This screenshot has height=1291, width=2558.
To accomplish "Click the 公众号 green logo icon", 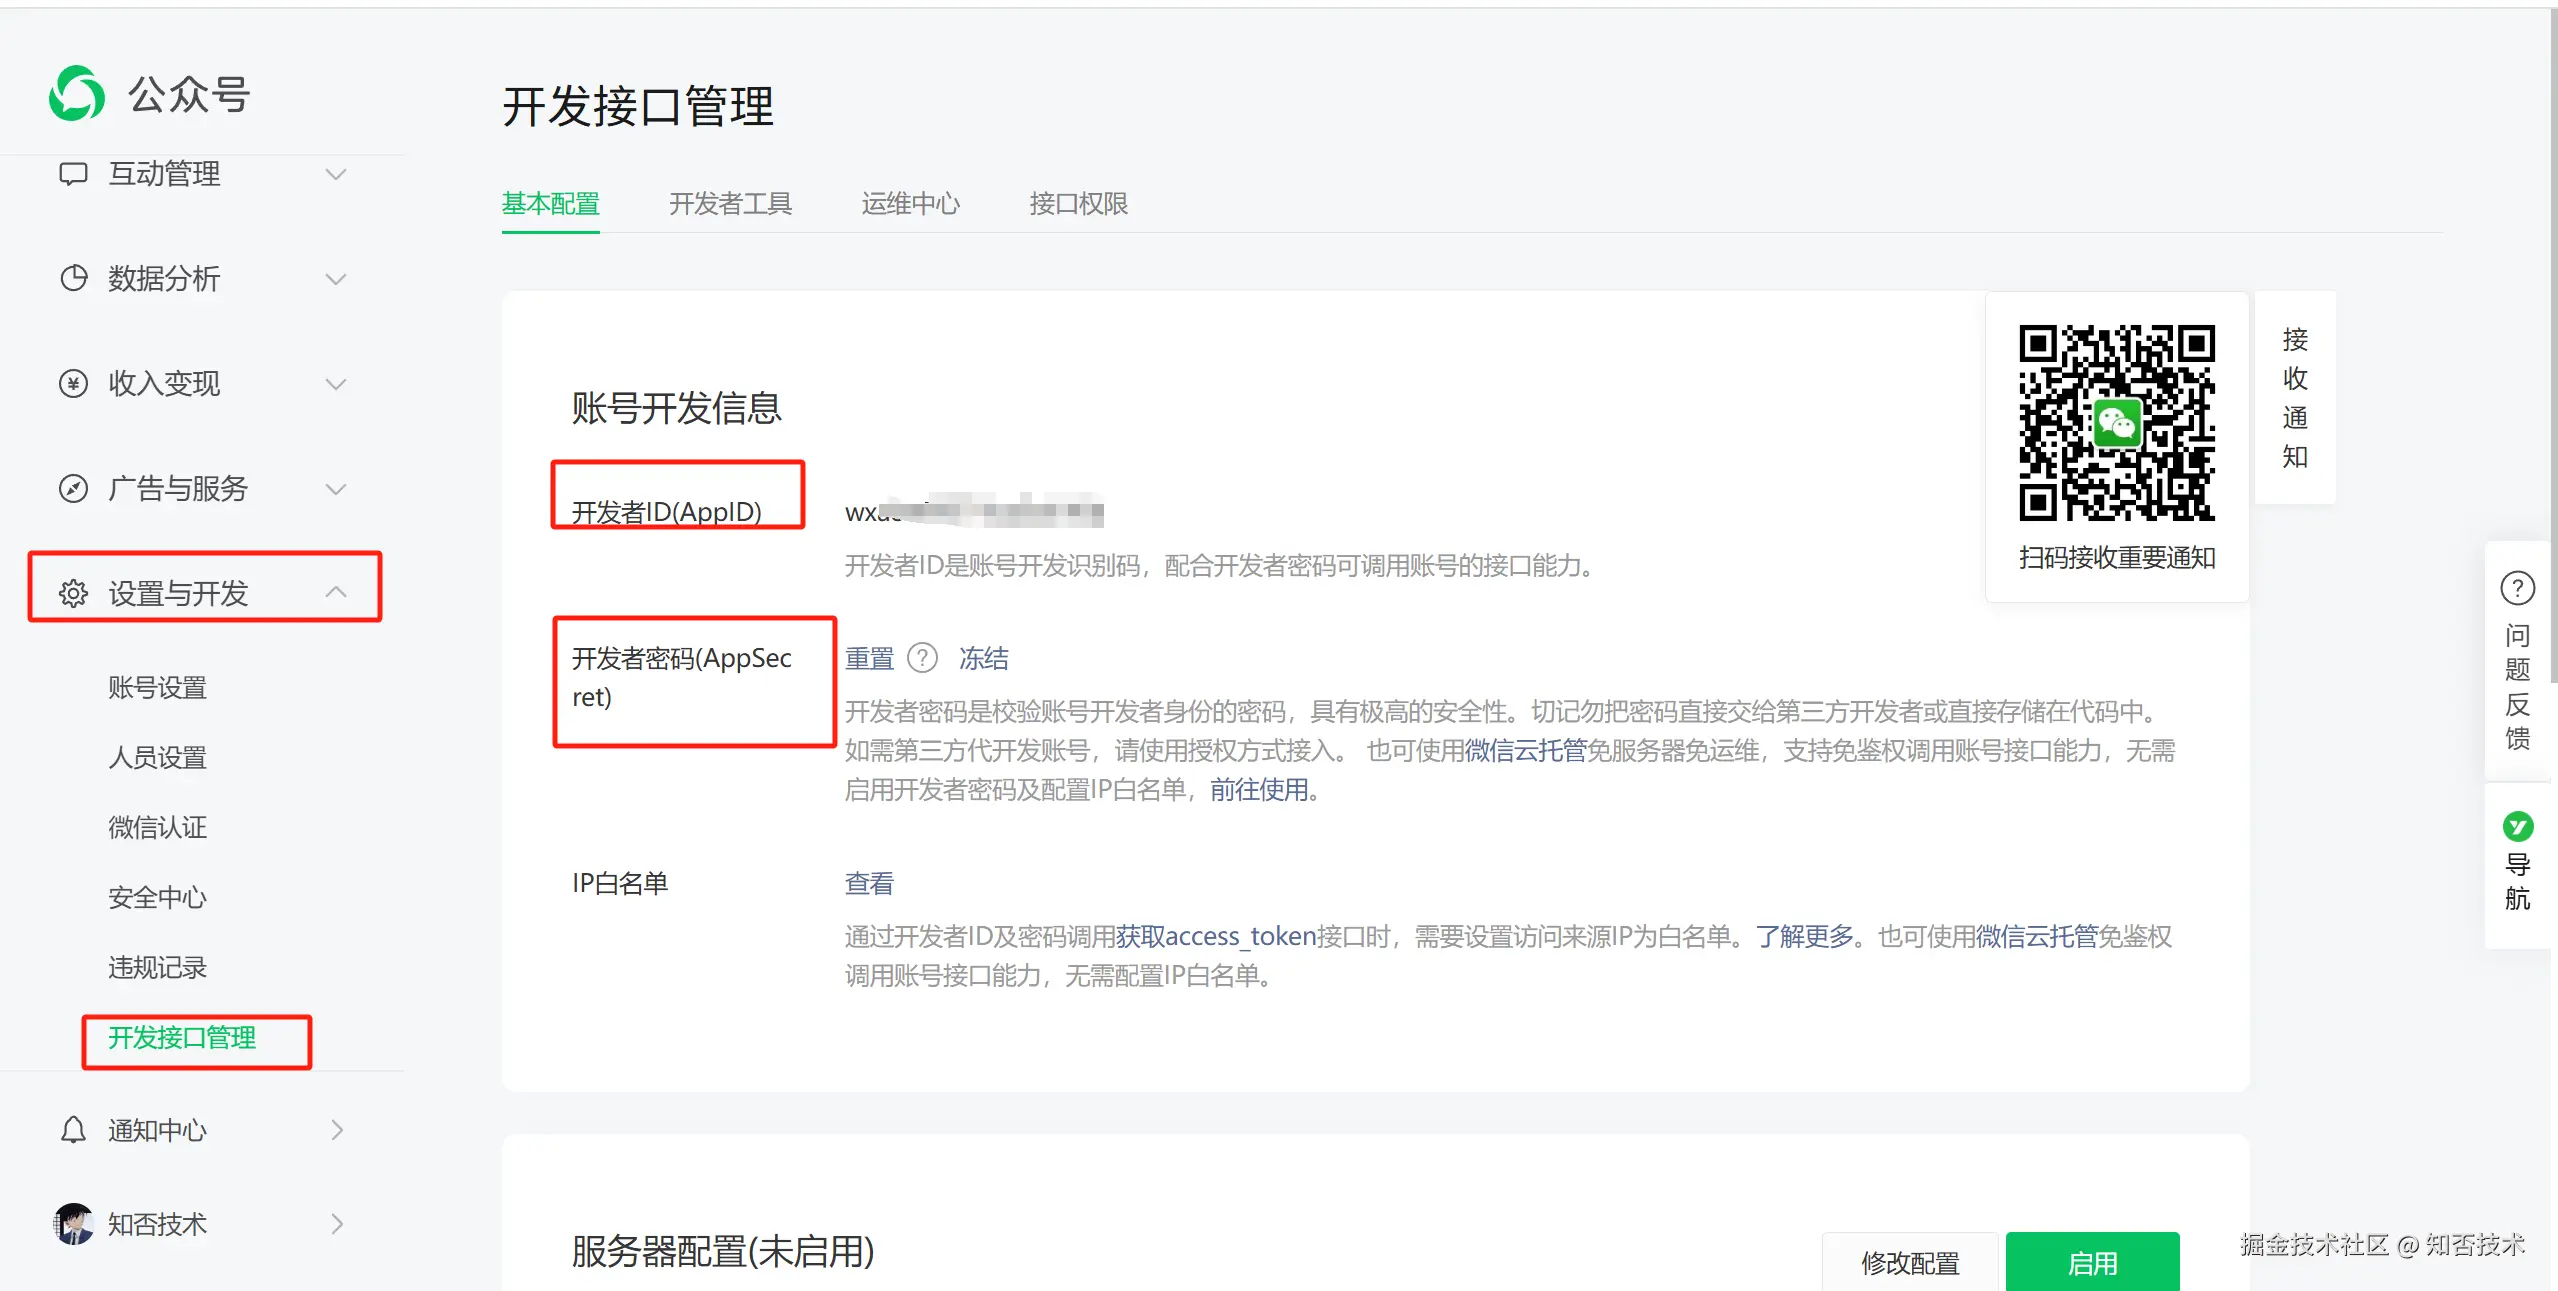I will [x=77, y=94].
